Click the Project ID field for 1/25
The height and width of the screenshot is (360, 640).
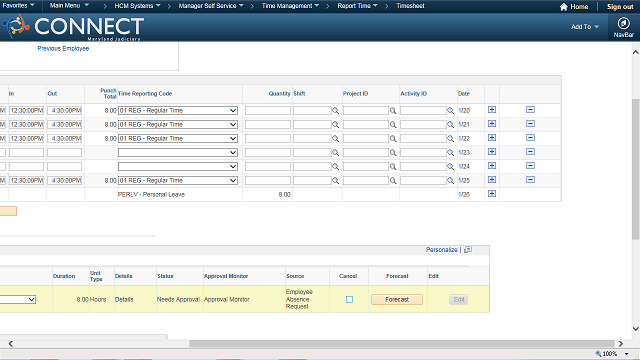pos(366,180)
